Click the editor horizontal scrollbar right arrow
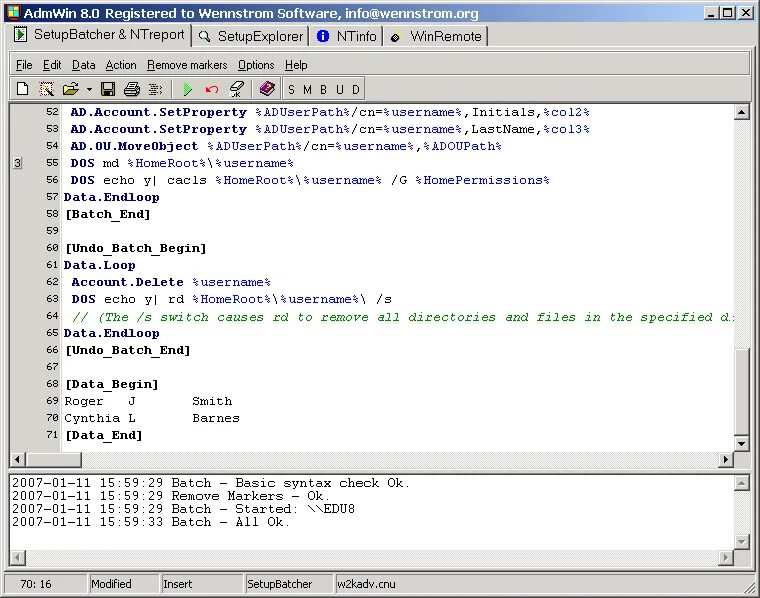The width and height of the screenshot is (760, 598). click(725, 459)
